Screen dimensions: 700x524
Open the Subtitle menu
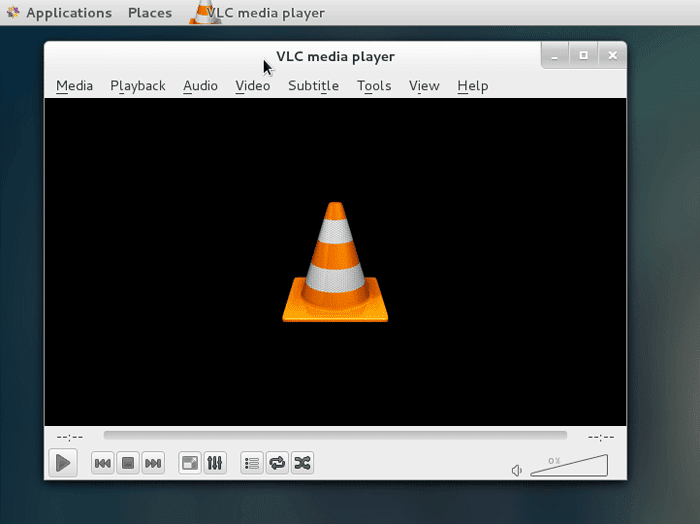(x=313, y=86)
